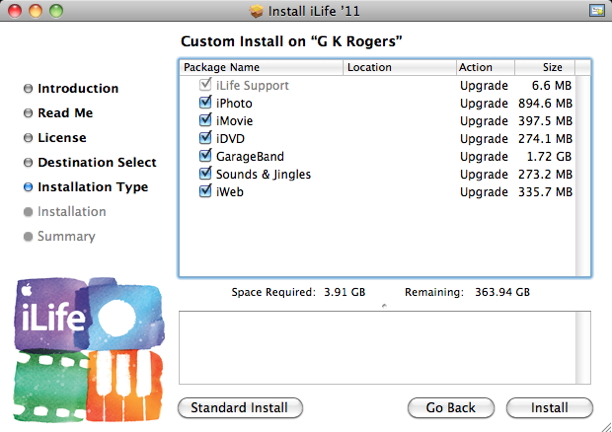612x432 pixels.
Task: Select the Introduction step in sidebar
Action: tap(78, 89)
